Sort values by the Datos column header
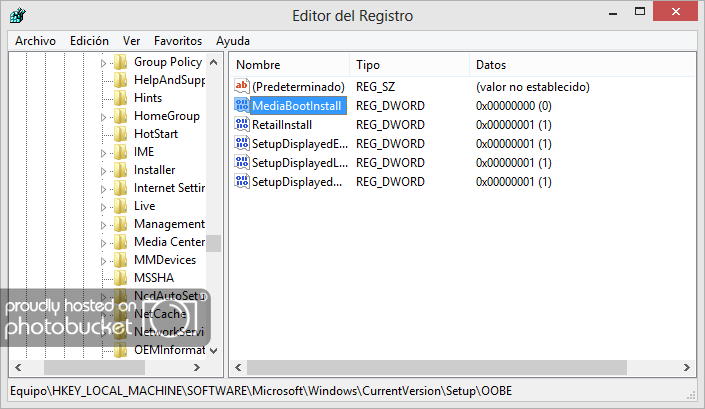Viewport: 705px width, 409px height. [x=582, y=65]
